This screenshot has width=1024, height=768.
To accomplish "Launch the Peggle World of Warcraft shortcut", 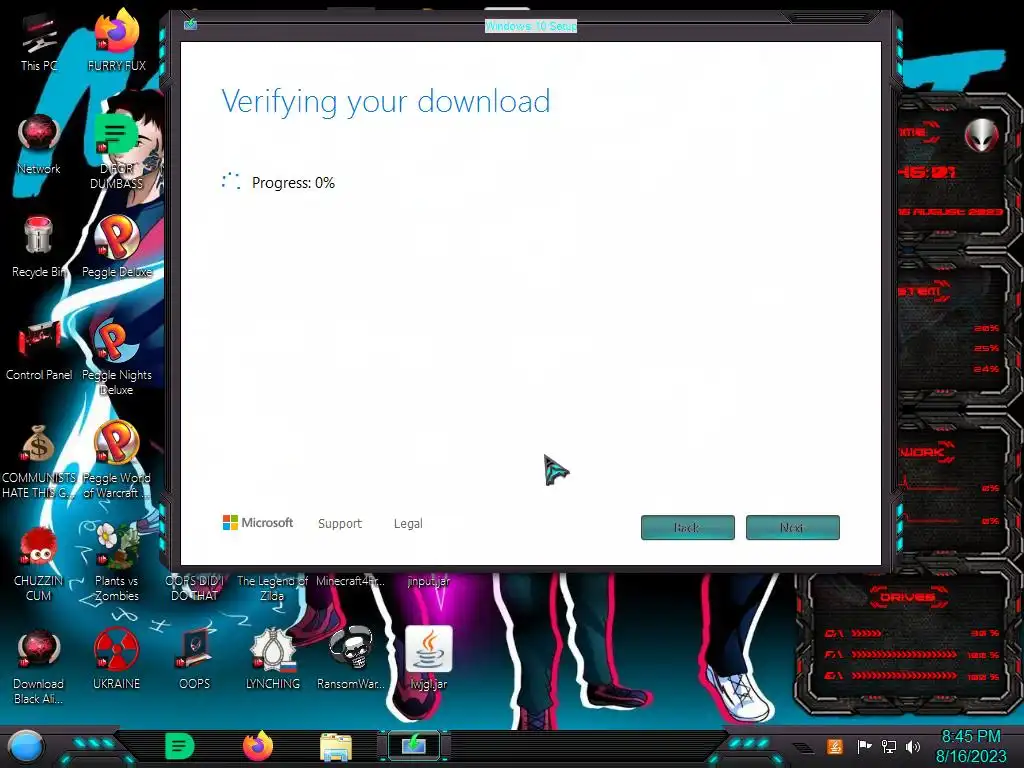I will 117,460.
